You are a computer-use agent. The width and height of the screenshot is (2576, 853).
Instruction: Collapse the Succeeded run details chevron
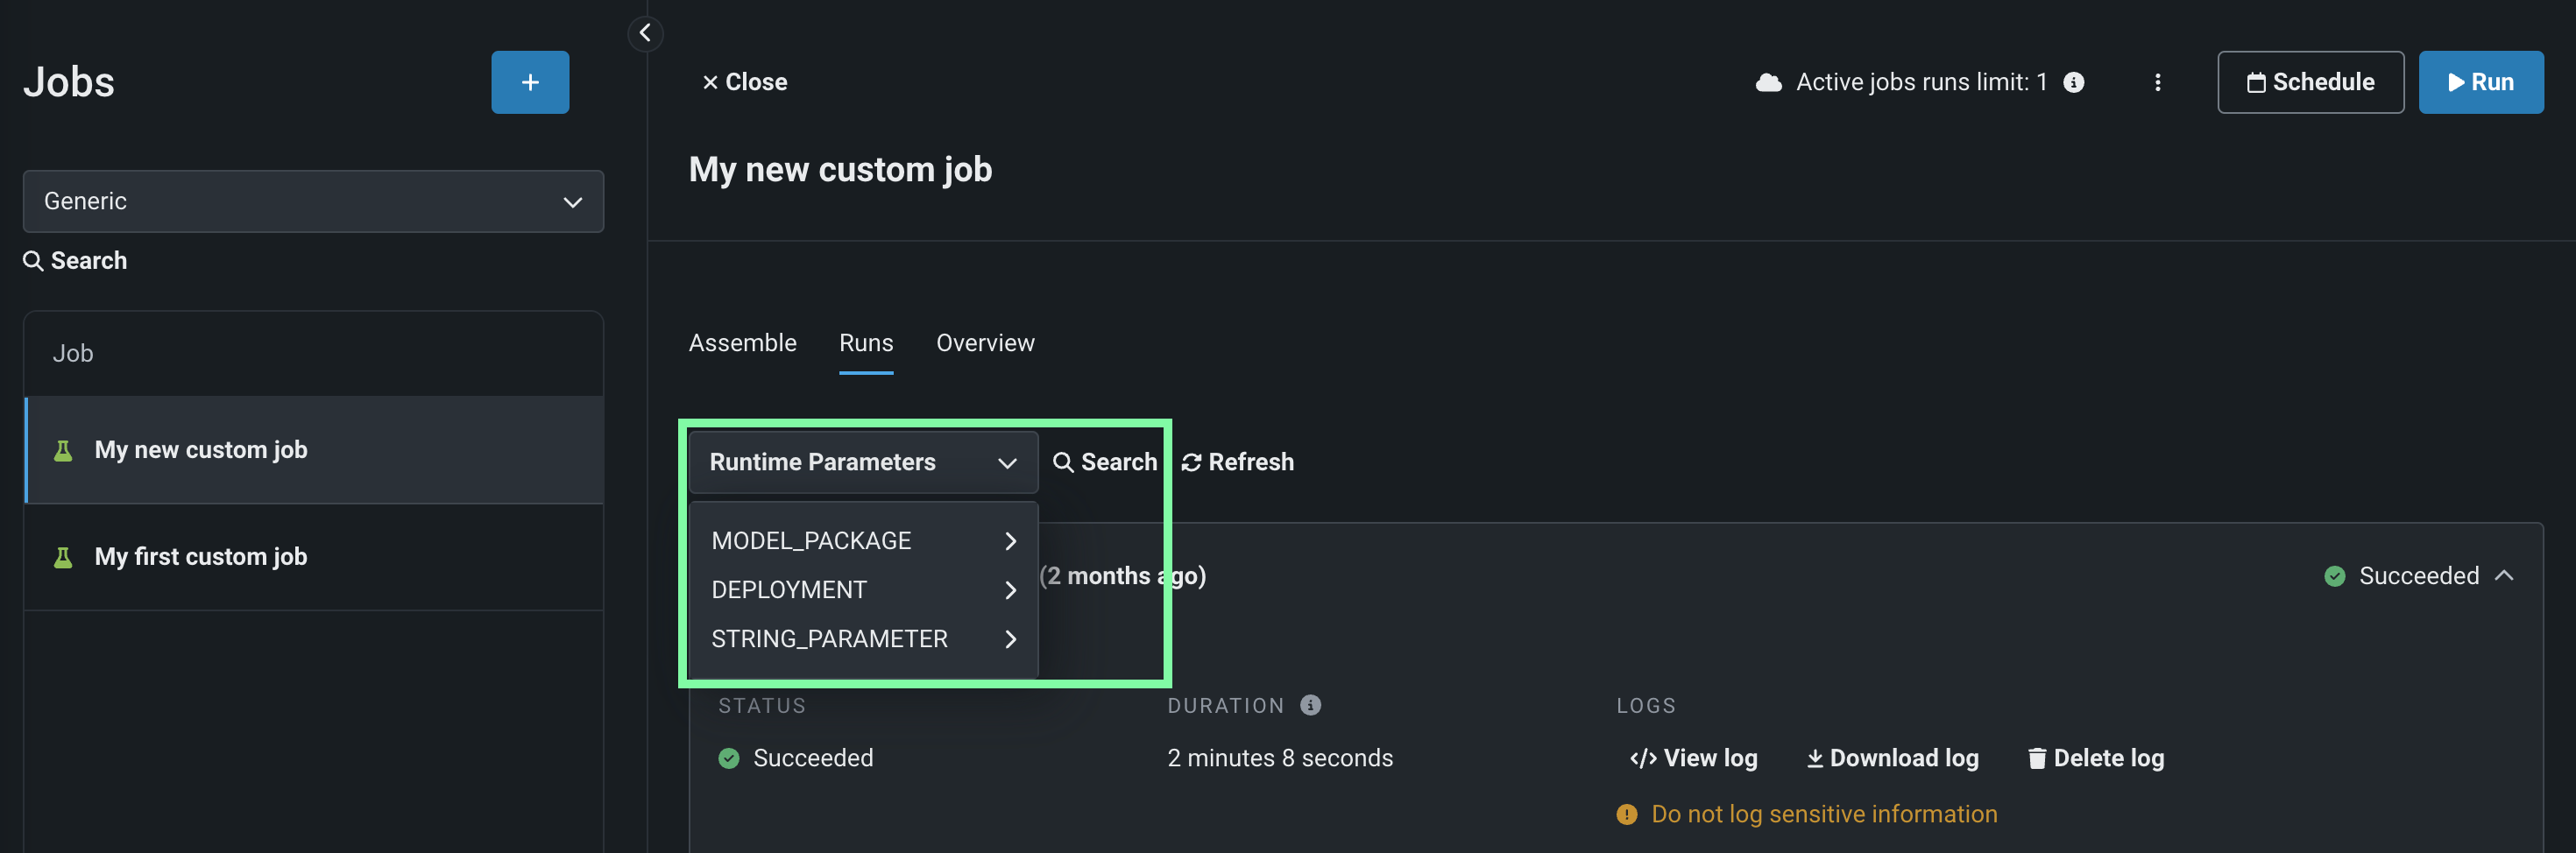[2503, 576]
